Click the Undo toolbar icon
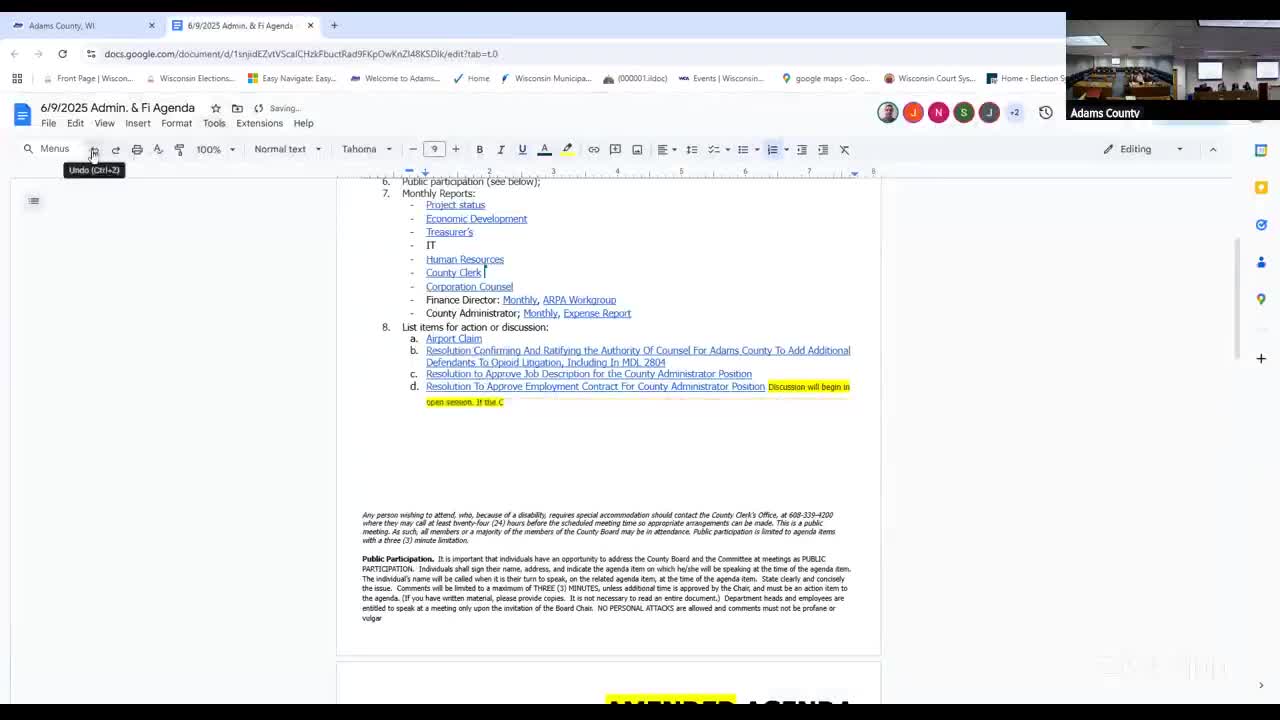This screenshot has height=720, width=1280. point(94,150)
